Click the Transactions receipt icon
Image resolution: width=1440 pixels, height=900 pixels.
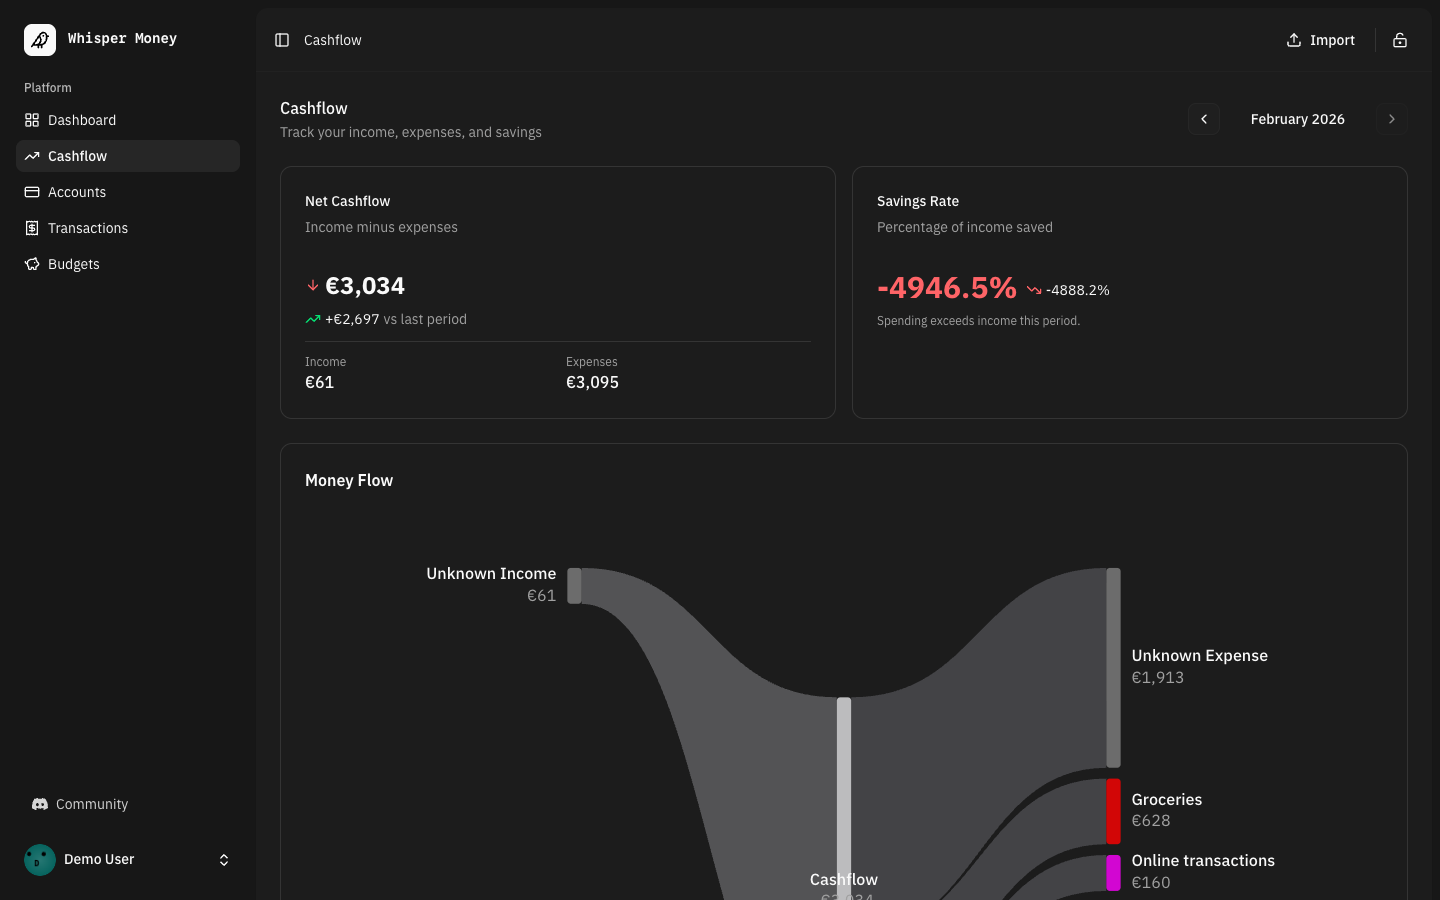click(32, 228)
